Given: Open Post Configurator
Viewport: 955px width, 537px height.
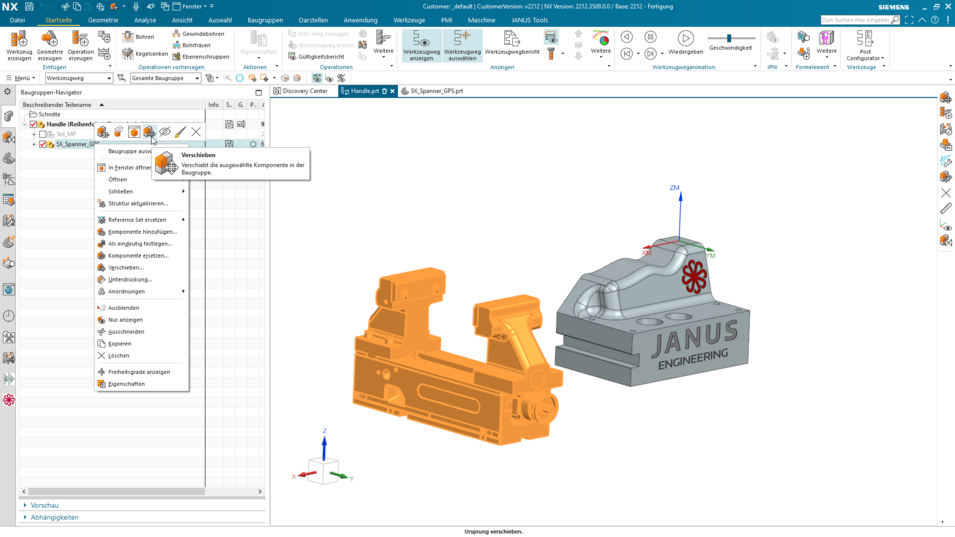Looking at the screenshot, I should pos(865,46).
